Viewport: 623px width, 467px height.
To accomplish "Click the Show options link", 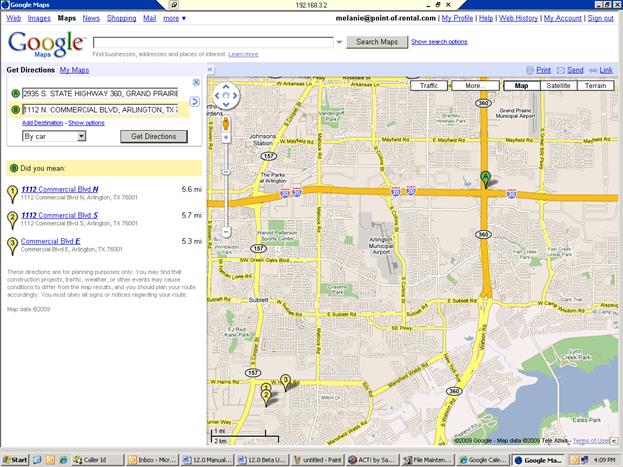I will [x=86, y=123].
